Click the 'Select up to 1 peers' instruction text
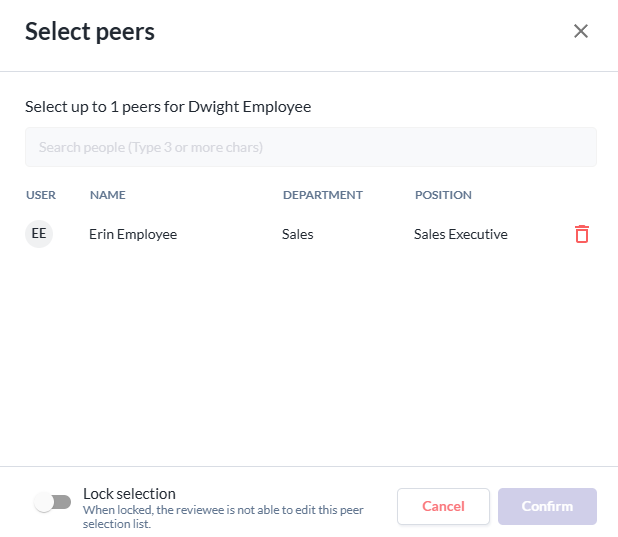This screenshot has width=618, height=537. pos(168,107)
